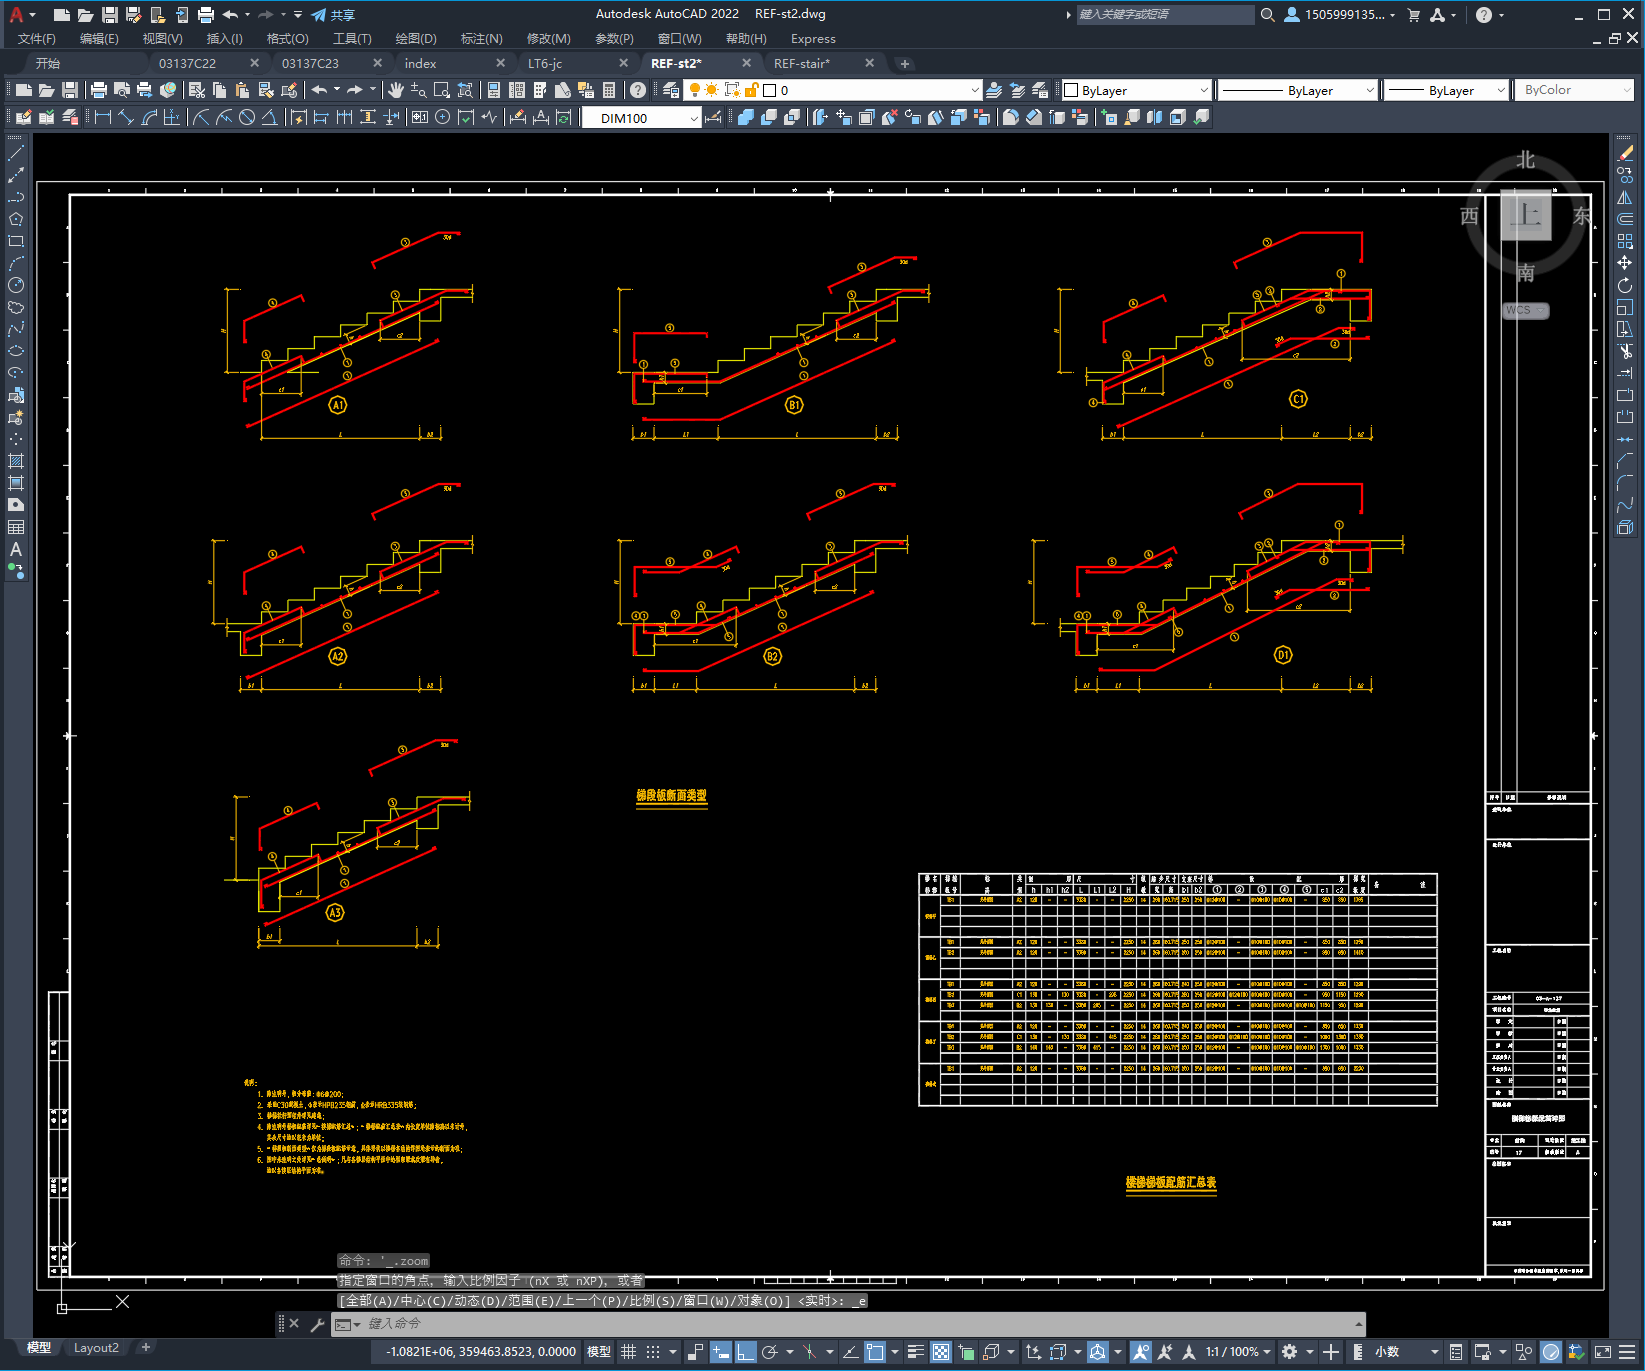Screen dimensions: 1645x1371
Task: Expand the ByLayer linetype dropdown
Action: [1298, 90]
